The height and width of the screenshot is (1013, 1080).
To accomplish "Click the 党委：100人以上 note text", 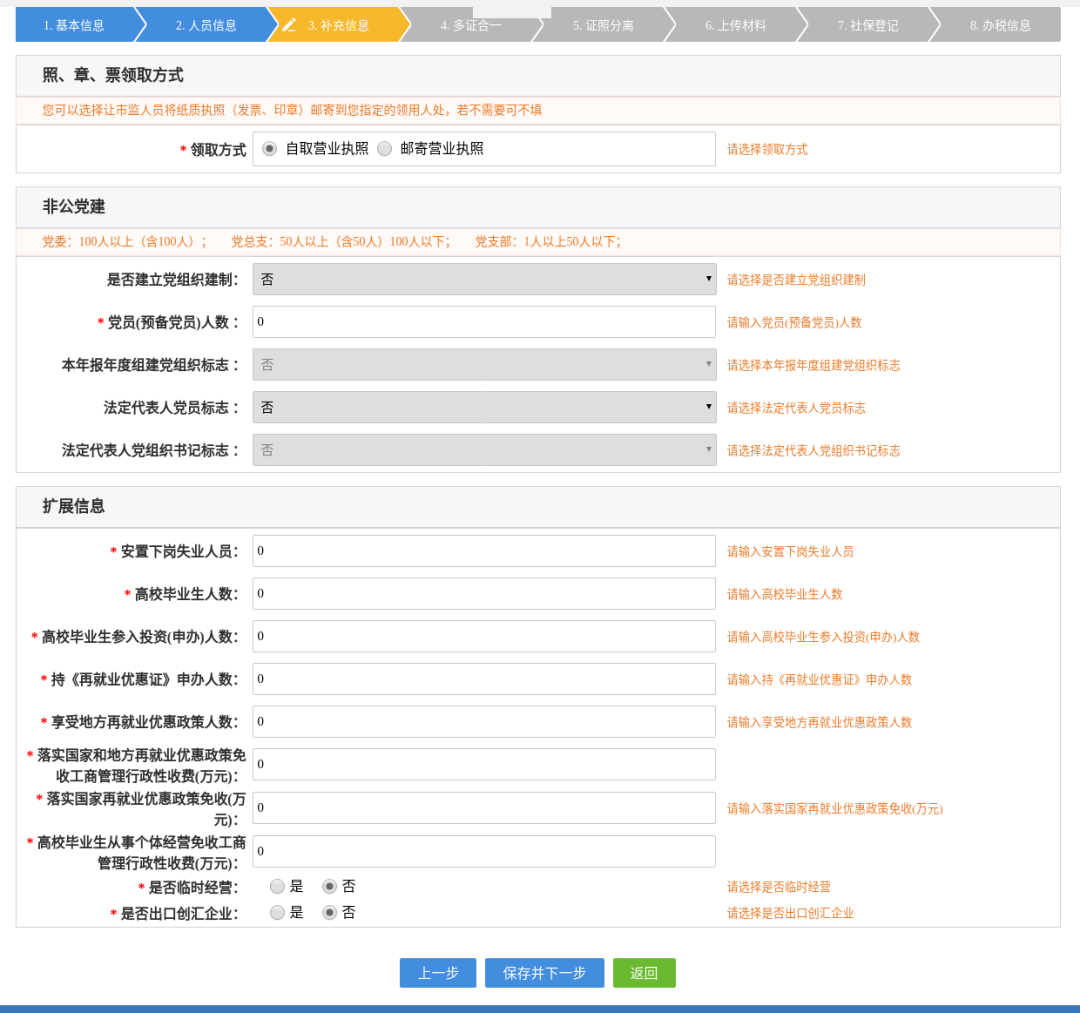I will coord(124,242).
